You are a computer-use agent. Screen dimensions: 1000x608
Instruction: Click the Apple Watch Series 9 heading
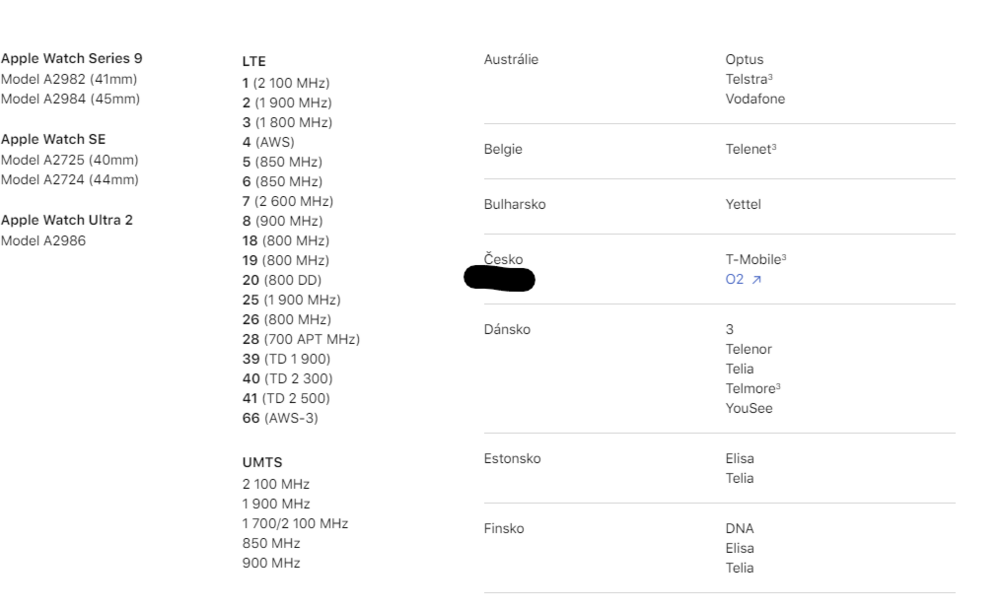point(71,59)
